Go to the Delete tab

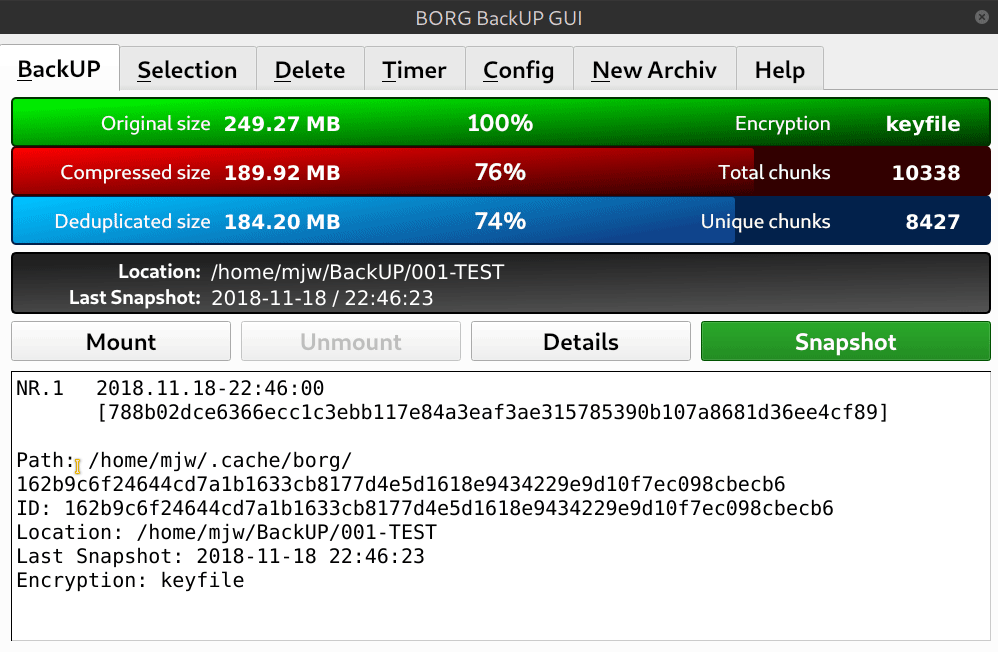tap(310, 69)
